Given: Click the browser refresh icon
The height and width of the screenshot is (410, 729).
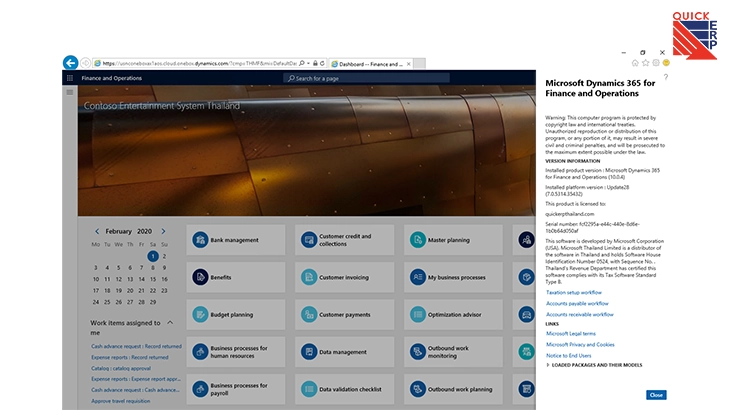Looking at the screenshot, I should click(x=322, y=63).
